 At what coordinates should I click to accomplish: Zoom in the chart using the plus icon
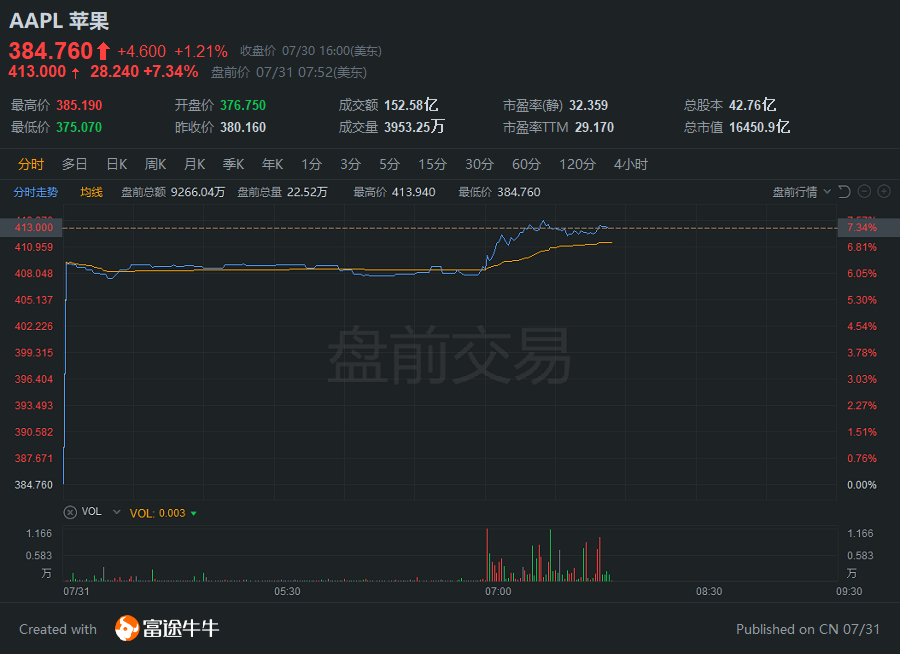pos(884,191)
